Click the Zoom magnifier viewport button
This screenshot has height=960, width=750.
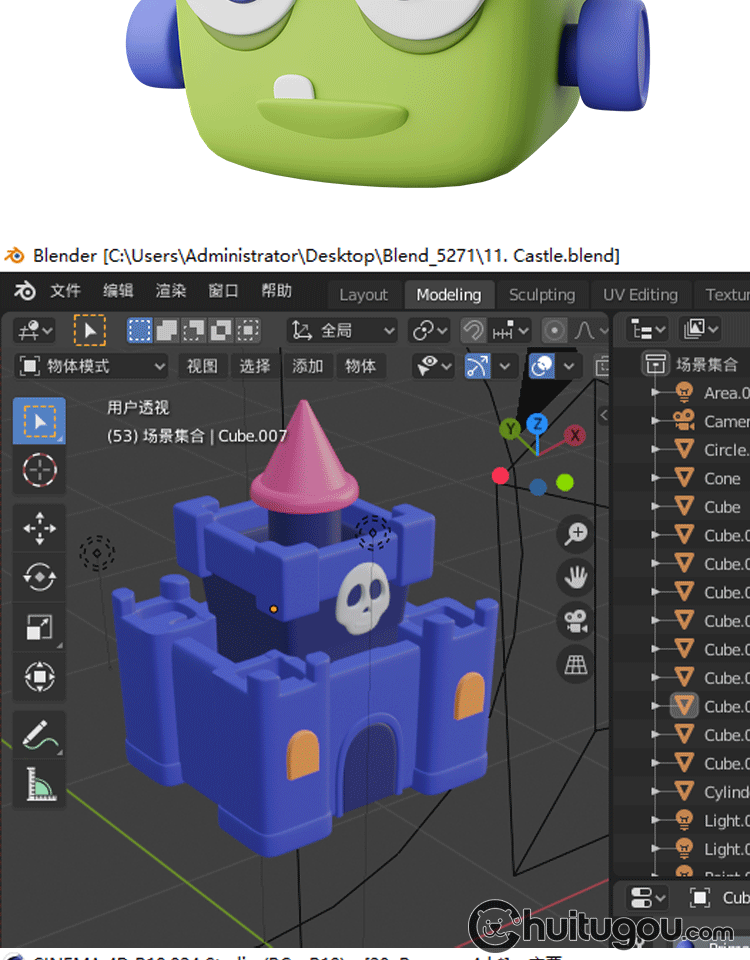coord(576,534)
